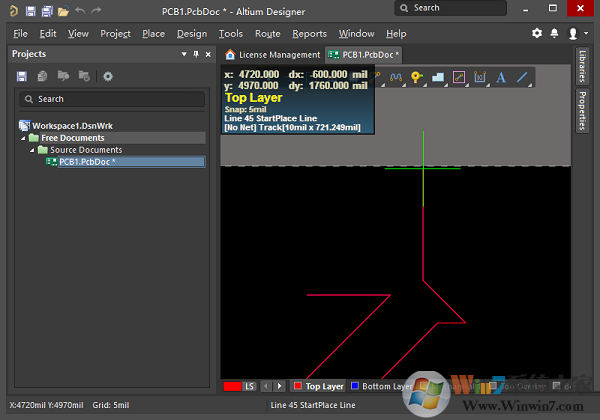This screenshot has width=600, height=420.
Task: Click the title bar Search box
Action: [450, 8]
